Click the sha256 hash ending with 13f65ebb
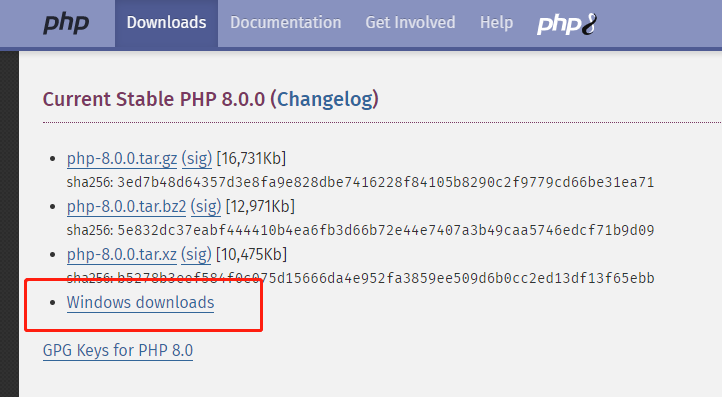722x397 pixels. click(385, 278)
